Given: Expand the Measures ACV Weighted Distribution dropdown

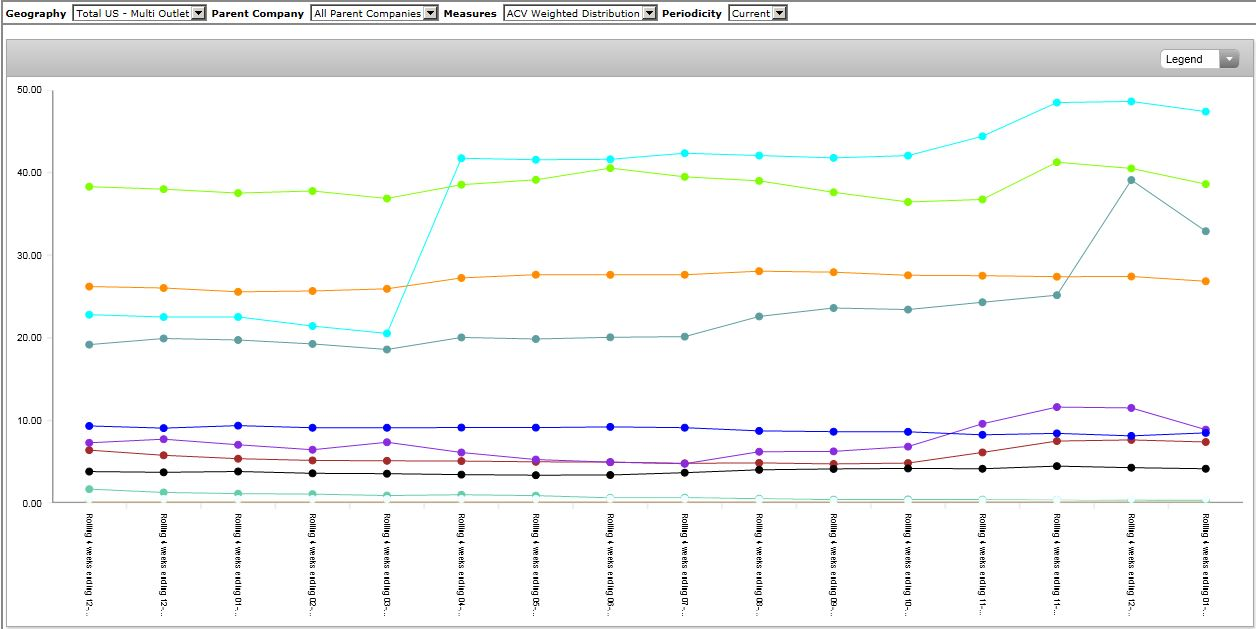Looking at the screenshot, I should tap(580, 13).
